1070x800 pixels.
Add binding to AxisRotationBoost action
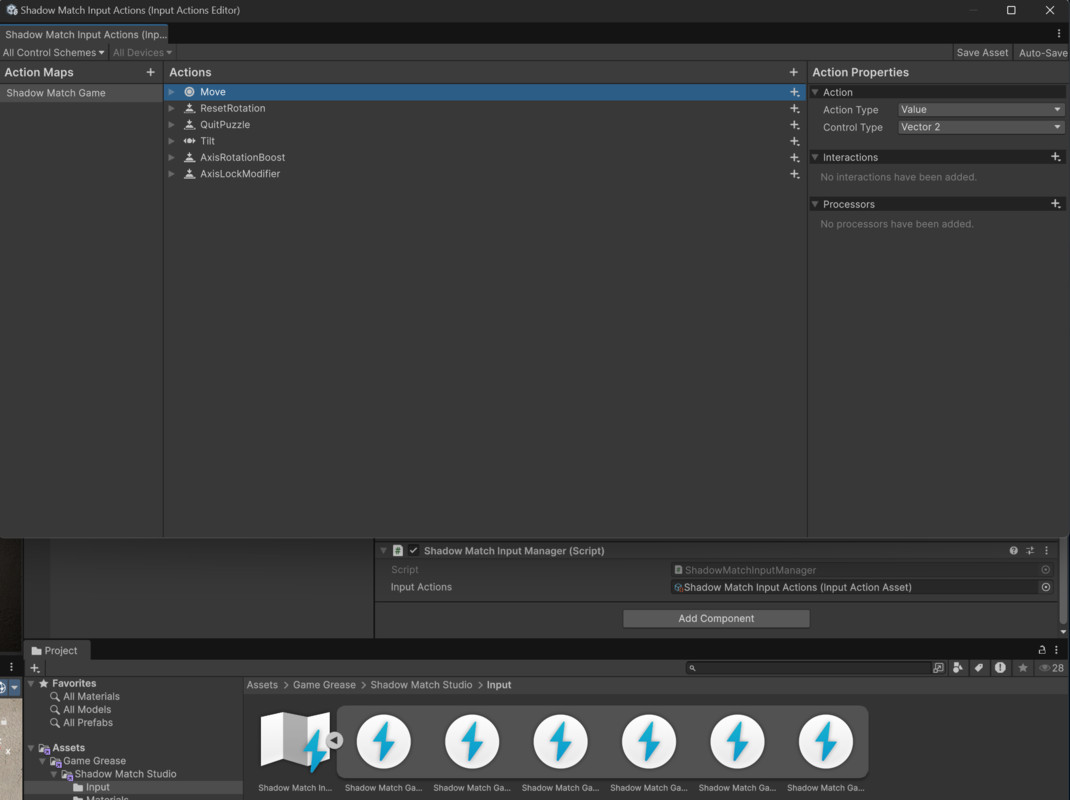coord(794,158)
